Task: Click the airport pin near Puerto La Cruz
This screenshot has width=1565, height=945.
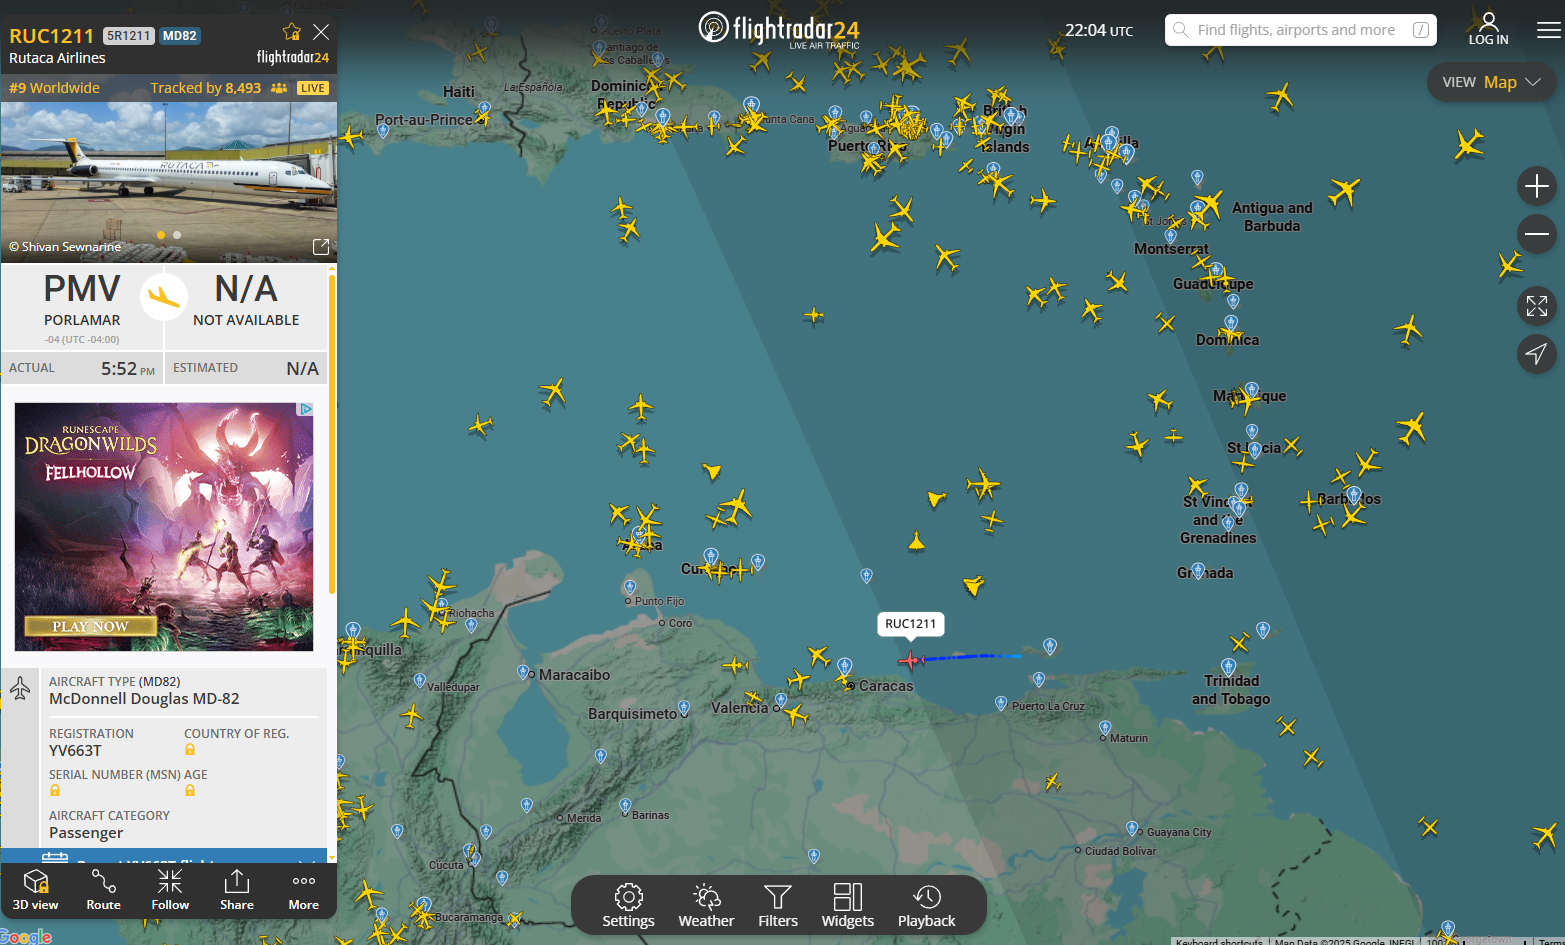Action: click(x=1001, y=704)
